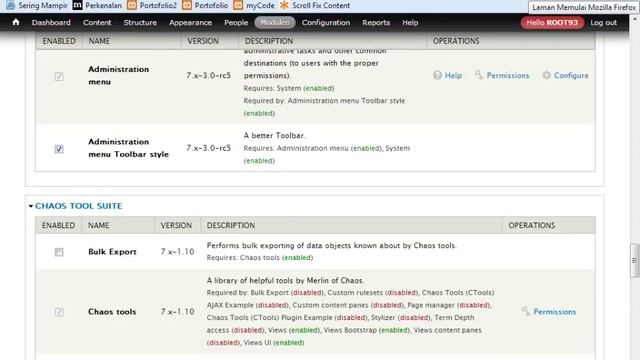The width and height of the screenshot is (640, 360).
Task: Select Administration menu Toolbar style name
Action: tap(129, 148)
